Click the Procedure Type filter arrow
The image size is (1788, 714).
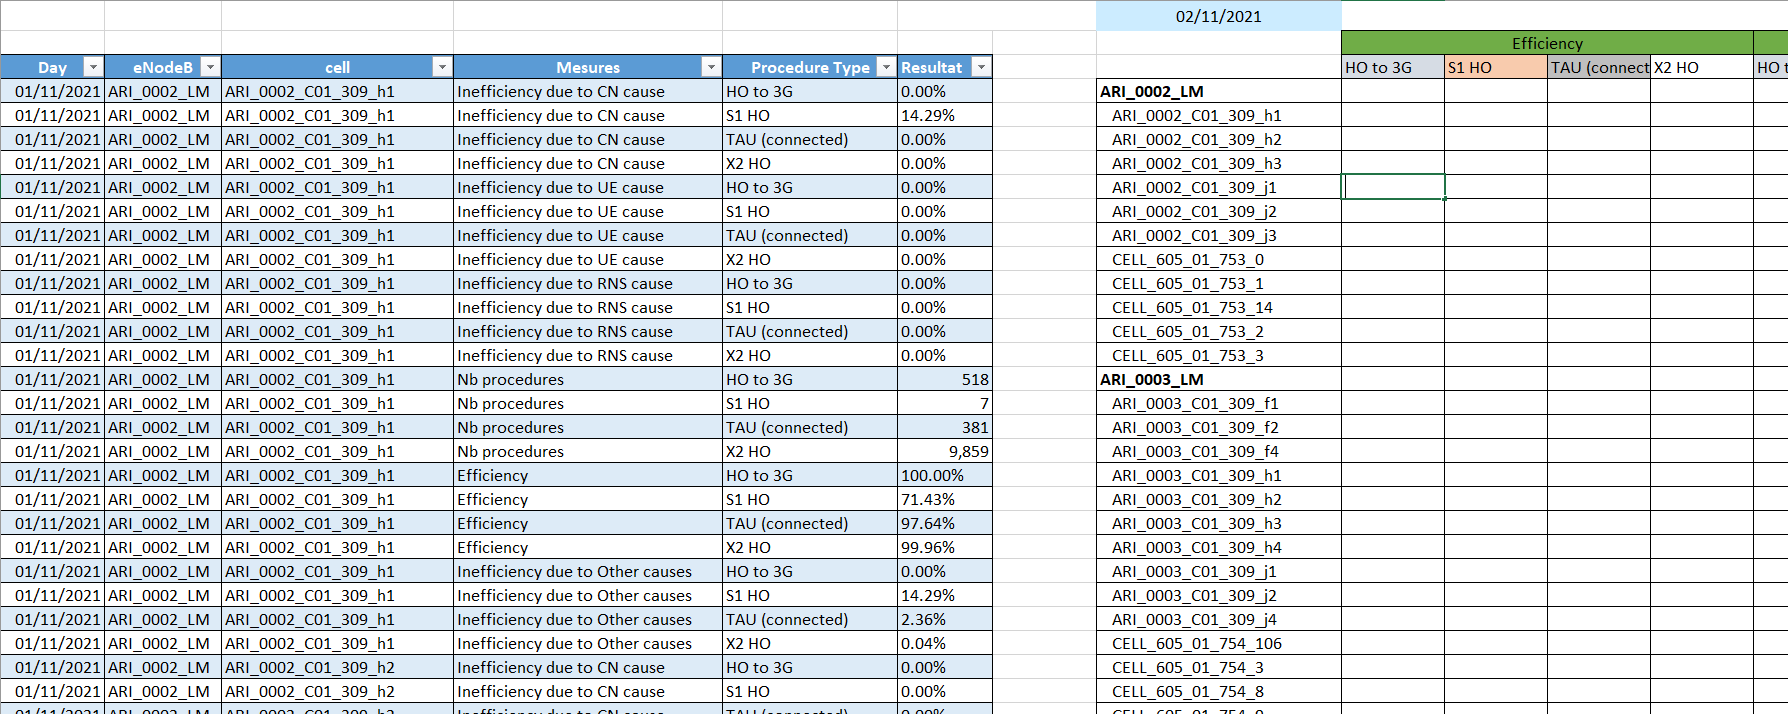click(886, 67)
